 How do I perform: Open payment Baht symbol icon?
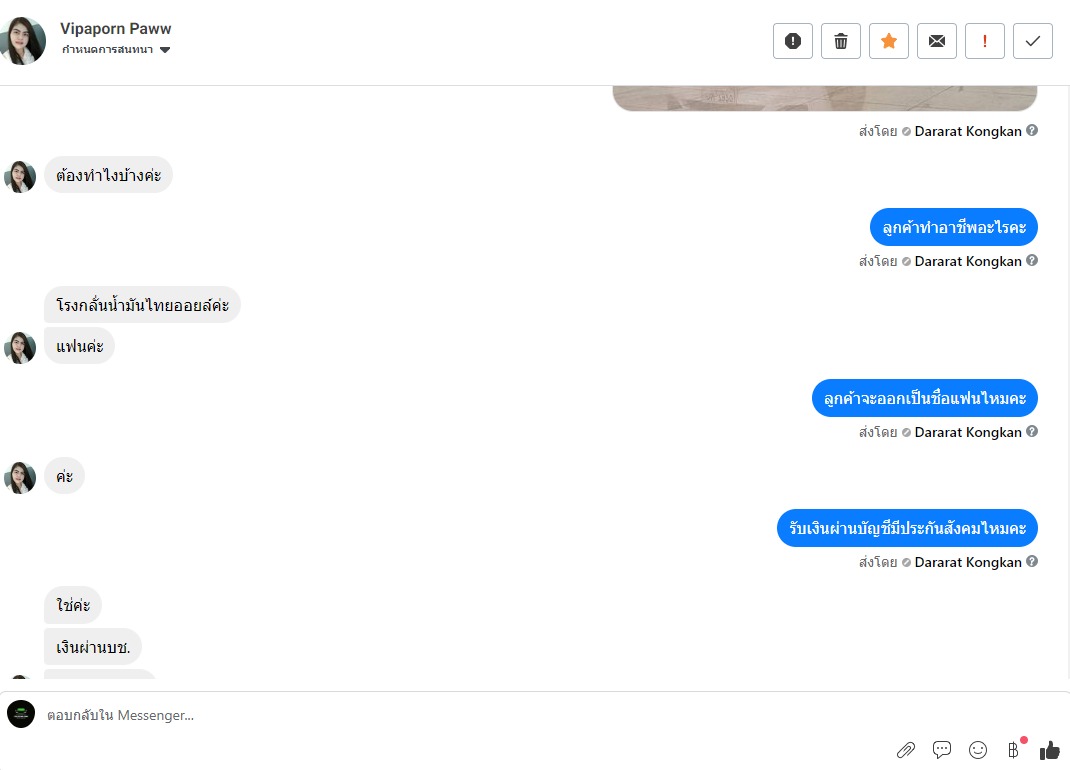click(1013, 750)
